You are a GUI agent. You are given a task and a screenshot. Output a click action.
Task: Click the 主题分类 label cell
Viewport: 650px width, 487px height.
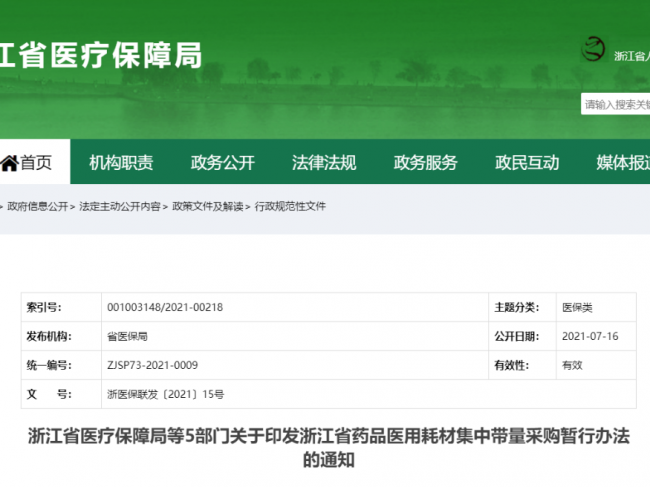click(x=522, y=307)
